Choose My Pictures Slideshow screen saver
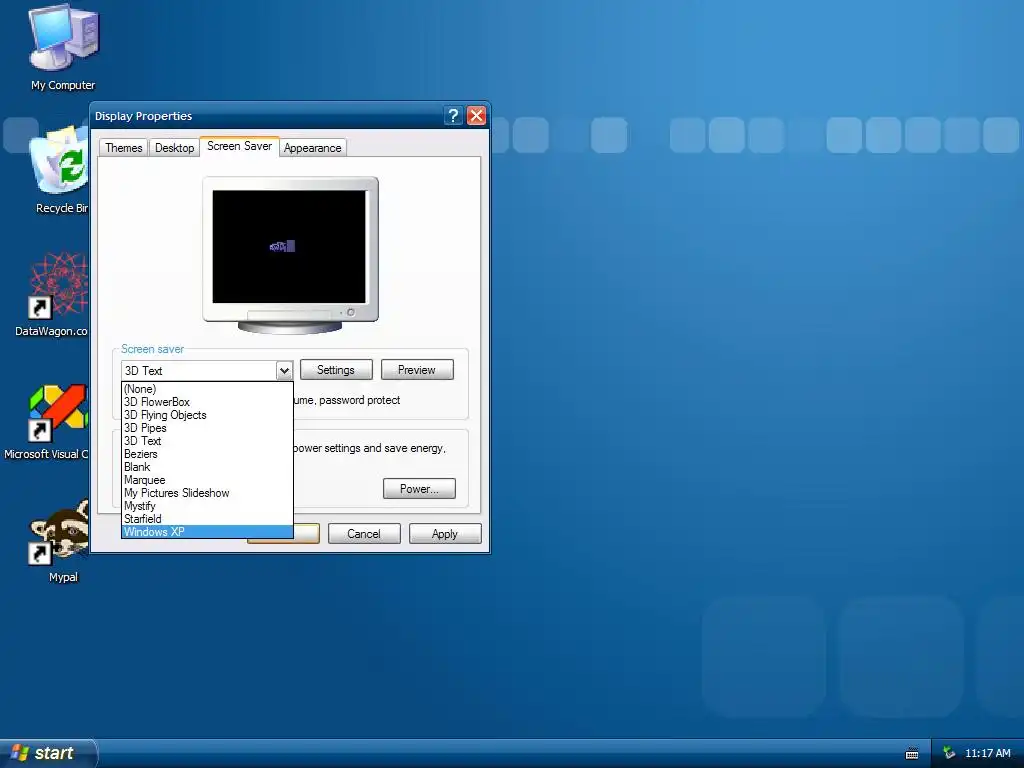The height and width of the screenshot is (768, 1024). (207, 493)
